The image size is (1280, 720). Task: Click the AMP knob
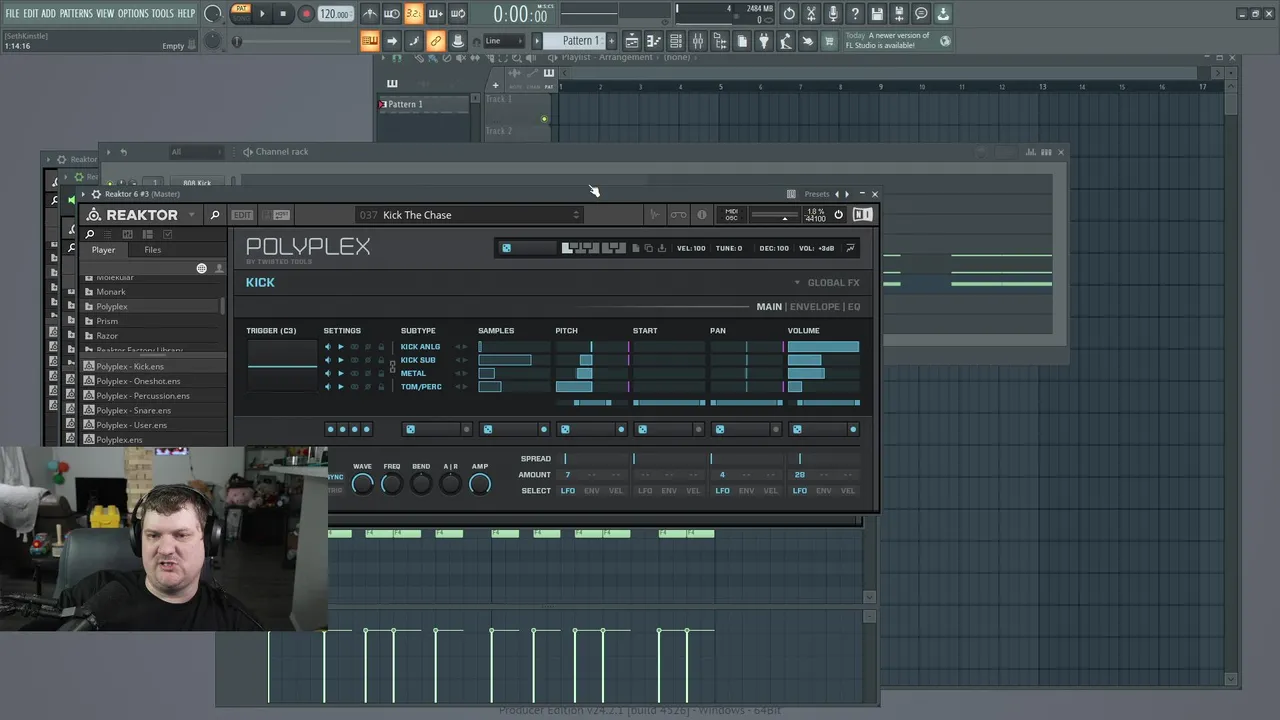pyautogui.click(x=480, y=485)
